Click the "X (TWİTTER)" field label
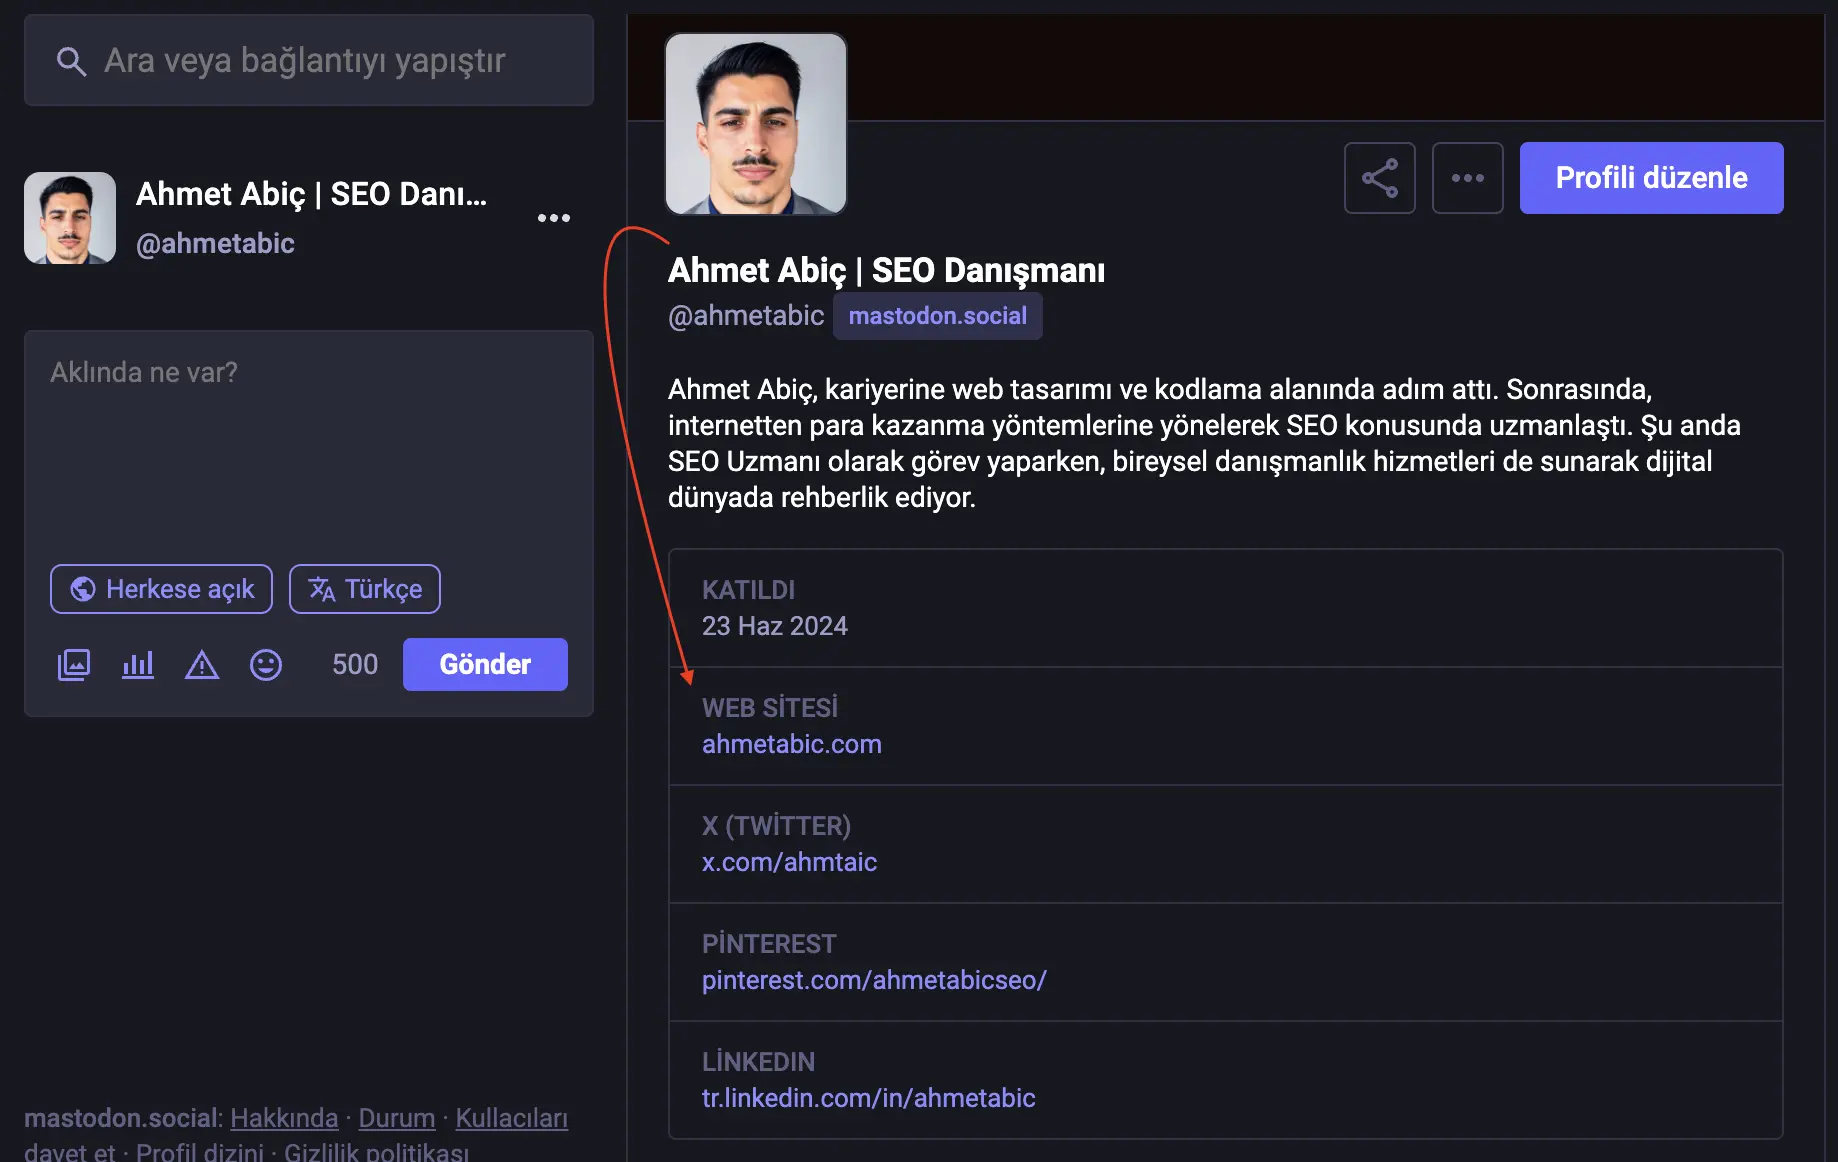 776,826
